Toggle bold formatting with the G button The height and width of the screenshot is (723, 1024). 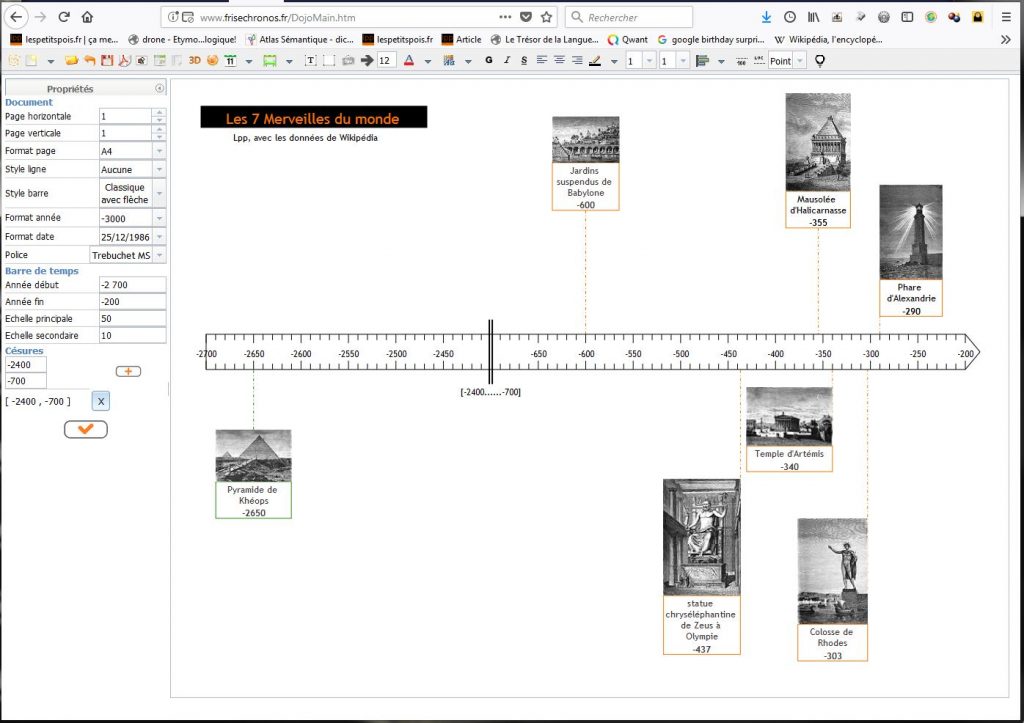(488, 61)
